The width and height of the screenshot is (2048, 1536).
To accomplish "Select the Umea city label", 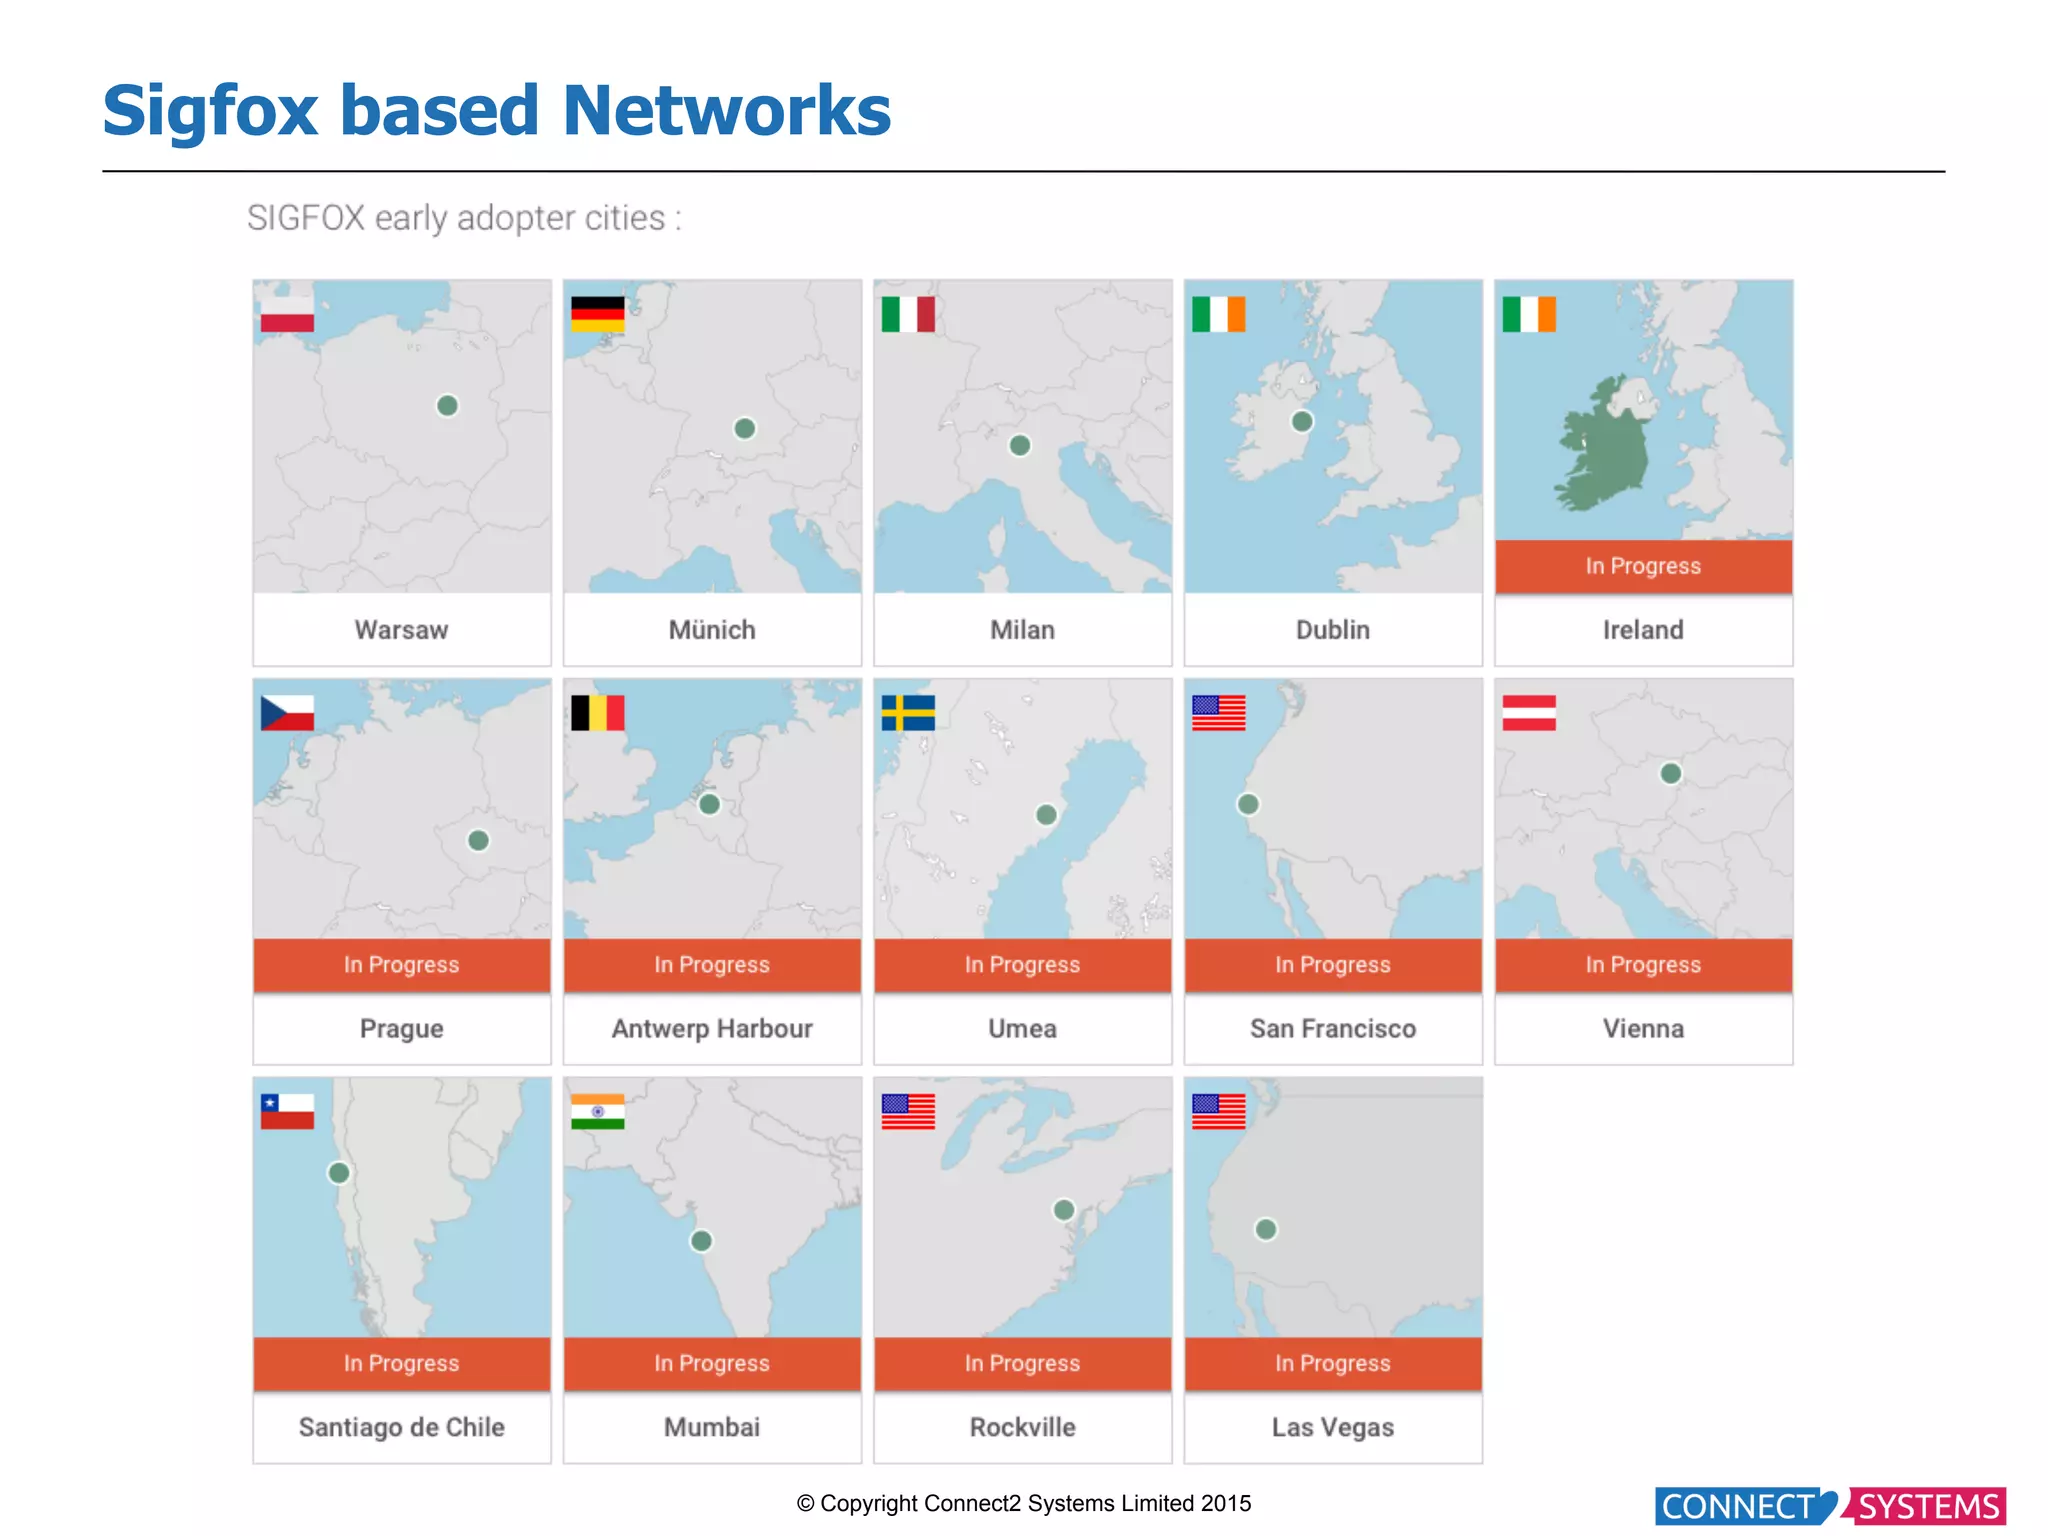I will 1022,1029.
